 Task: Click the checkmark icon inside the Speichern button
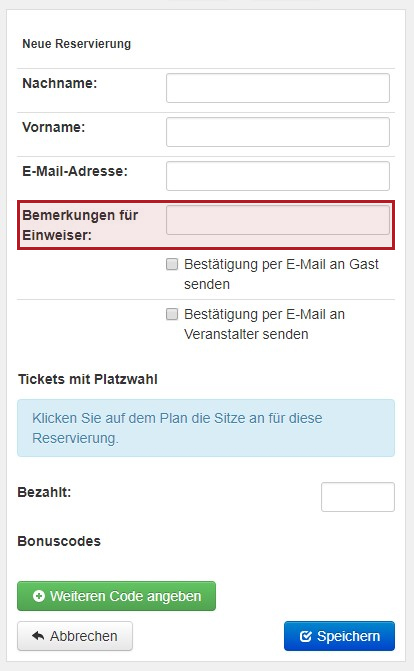point(306,636)
